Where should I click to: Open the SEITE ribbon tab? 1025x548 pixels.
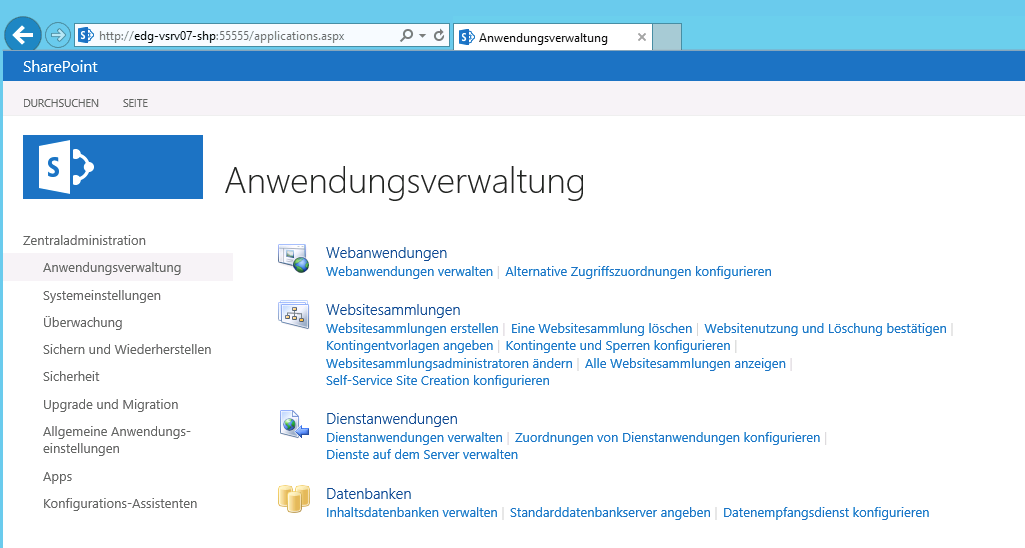135,103
